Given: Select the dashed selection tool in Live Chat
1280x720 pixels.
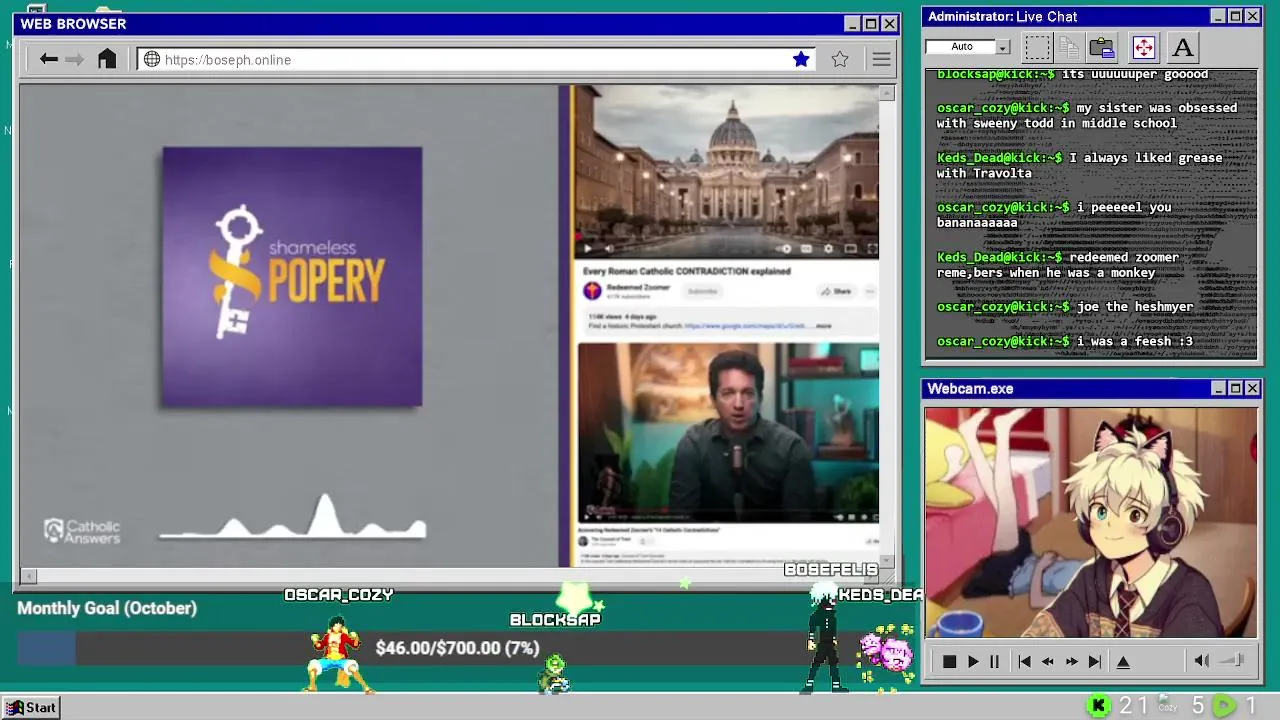Looking at the screenshot, I should click(x=1038, y=47).
